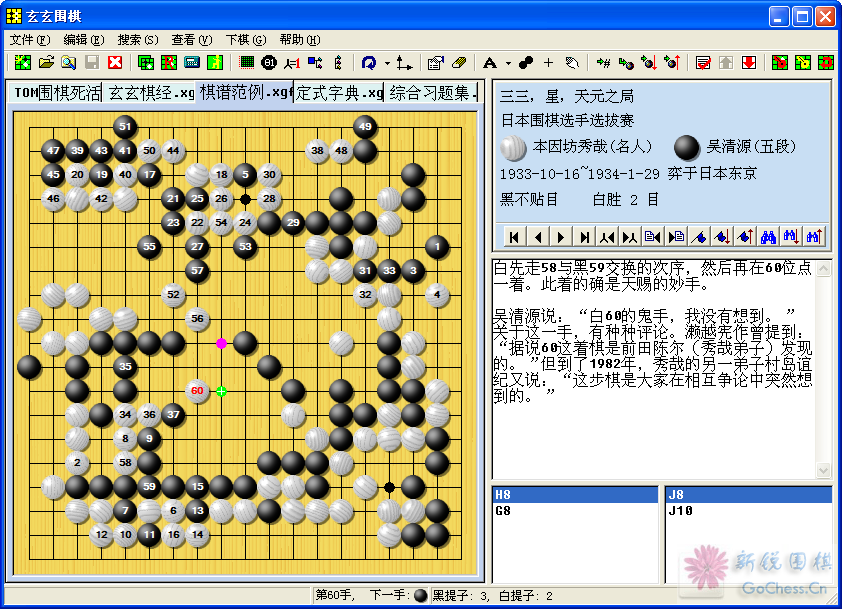Click the blue flag bookmark button
The width and height of the screenshot is (842, 609).
699,237
